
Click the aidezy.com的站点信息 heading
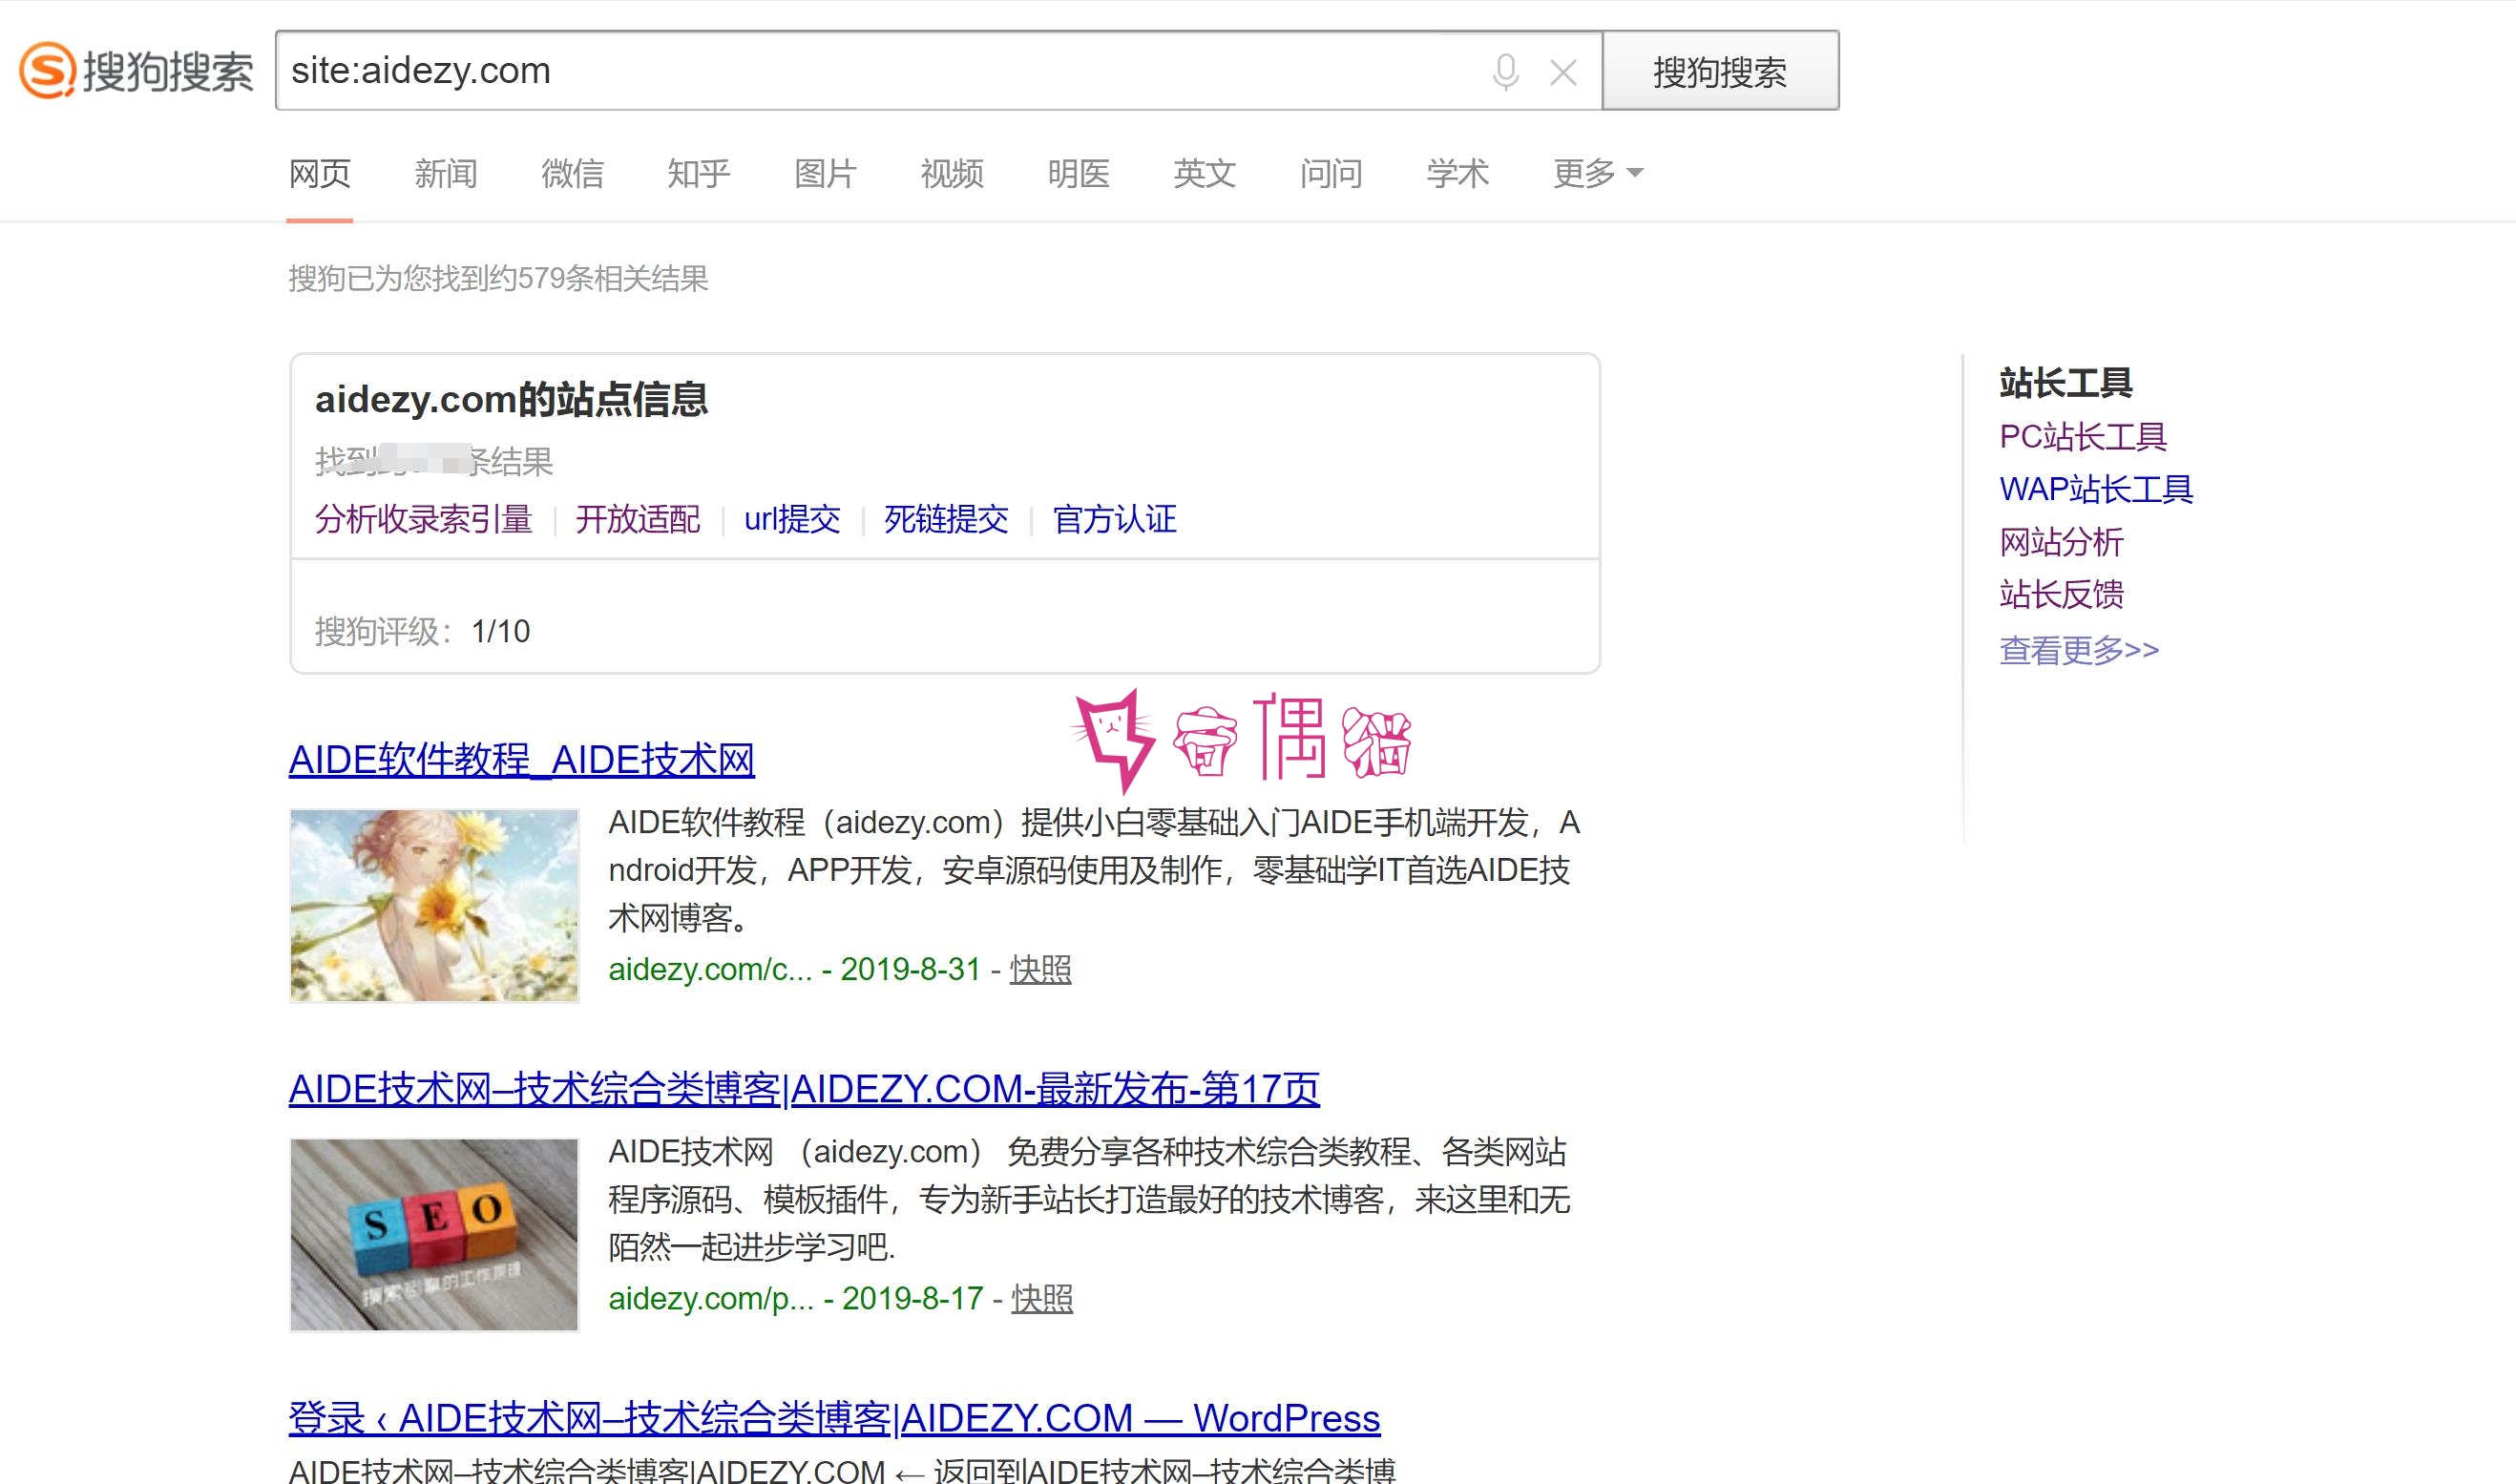(x=511, y=399)
